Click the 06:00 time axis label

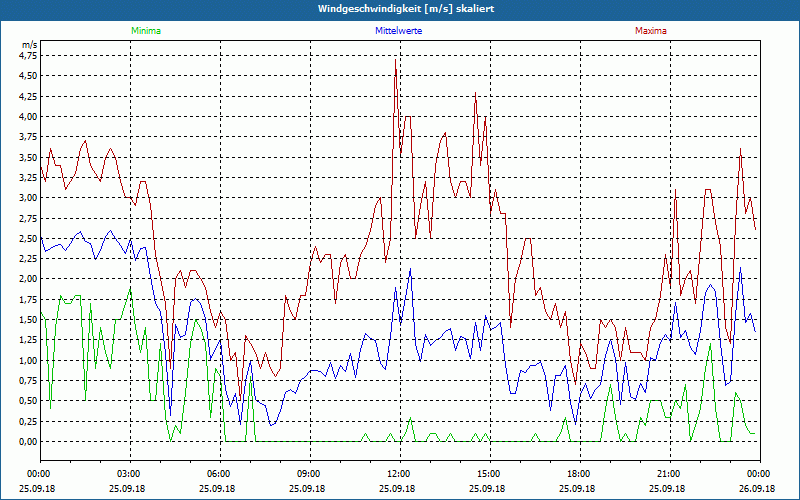219,474
